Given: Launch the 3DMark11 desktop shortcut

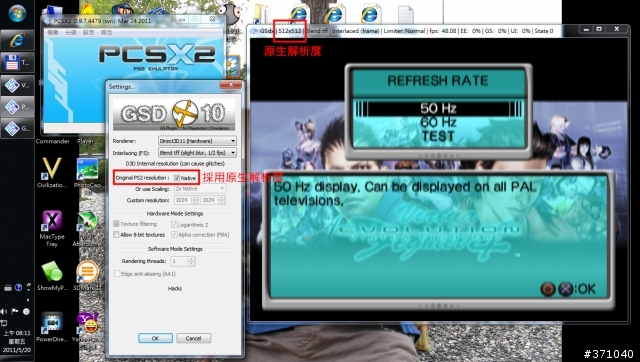Looking at the screenshot, I should point(87,275).
